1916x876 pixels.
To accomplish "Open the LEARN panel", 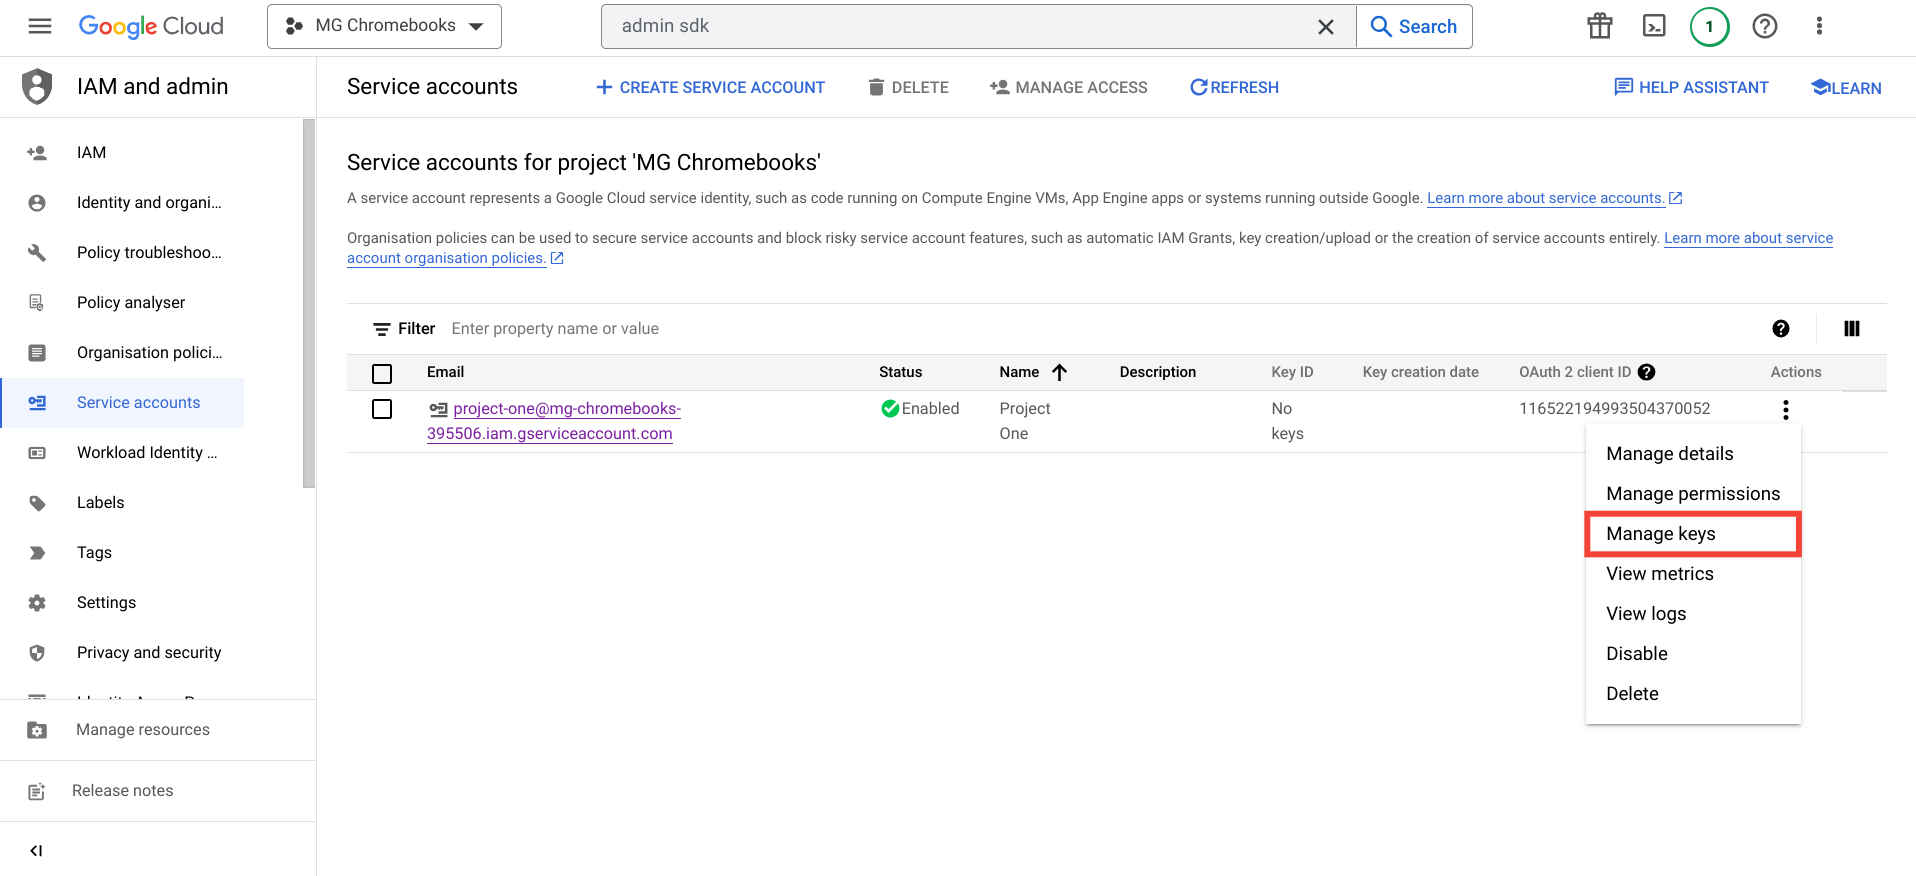I will point(1846,87).
